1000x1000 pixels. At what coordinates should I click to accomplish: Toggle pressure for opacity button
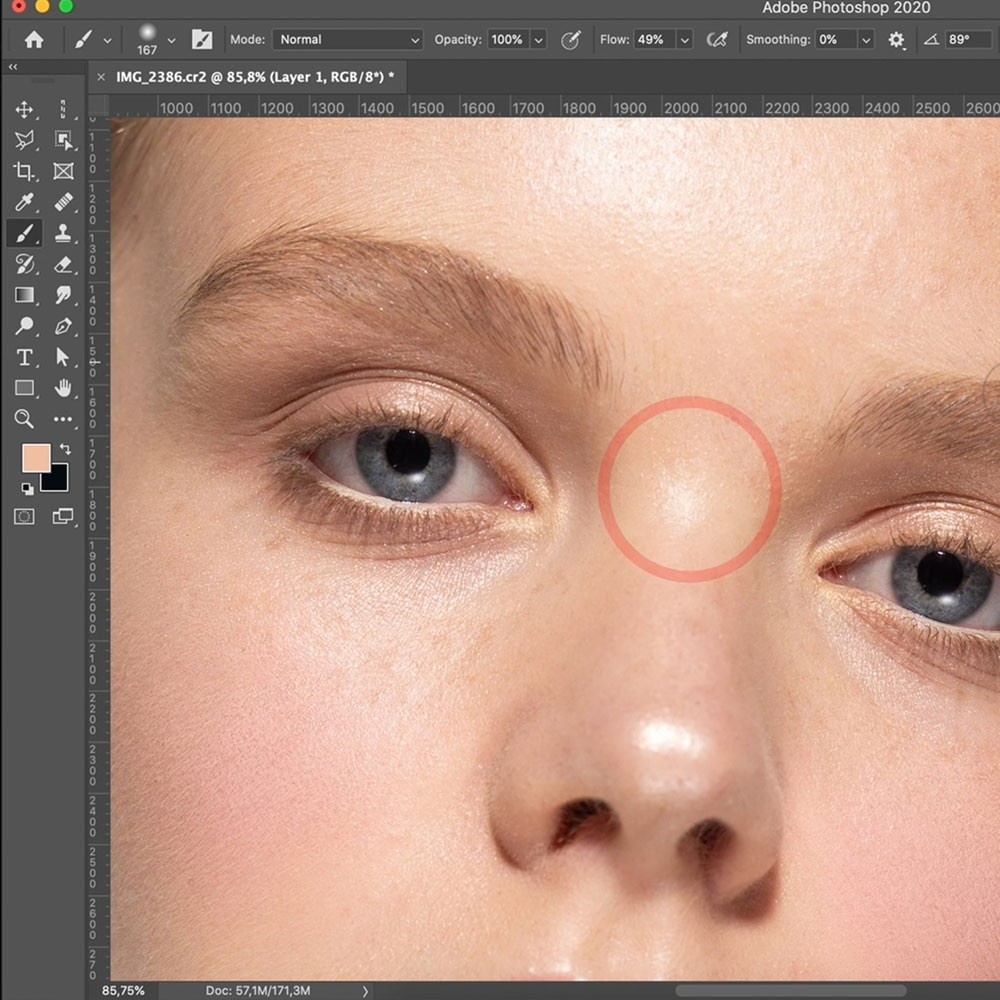tap(571, 40)
